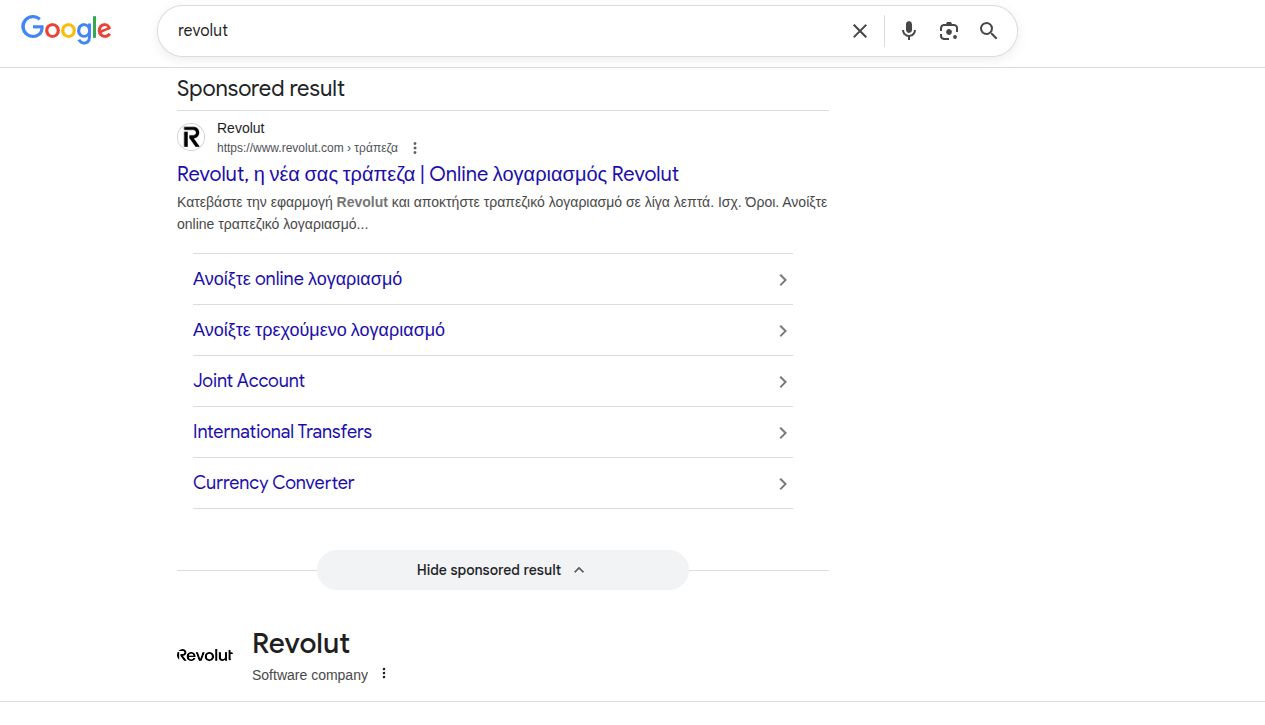Viewport: 1265px width, 725px height.
Task: Expand chevron for International Transfers row
Action: click(x=783, y=433)
